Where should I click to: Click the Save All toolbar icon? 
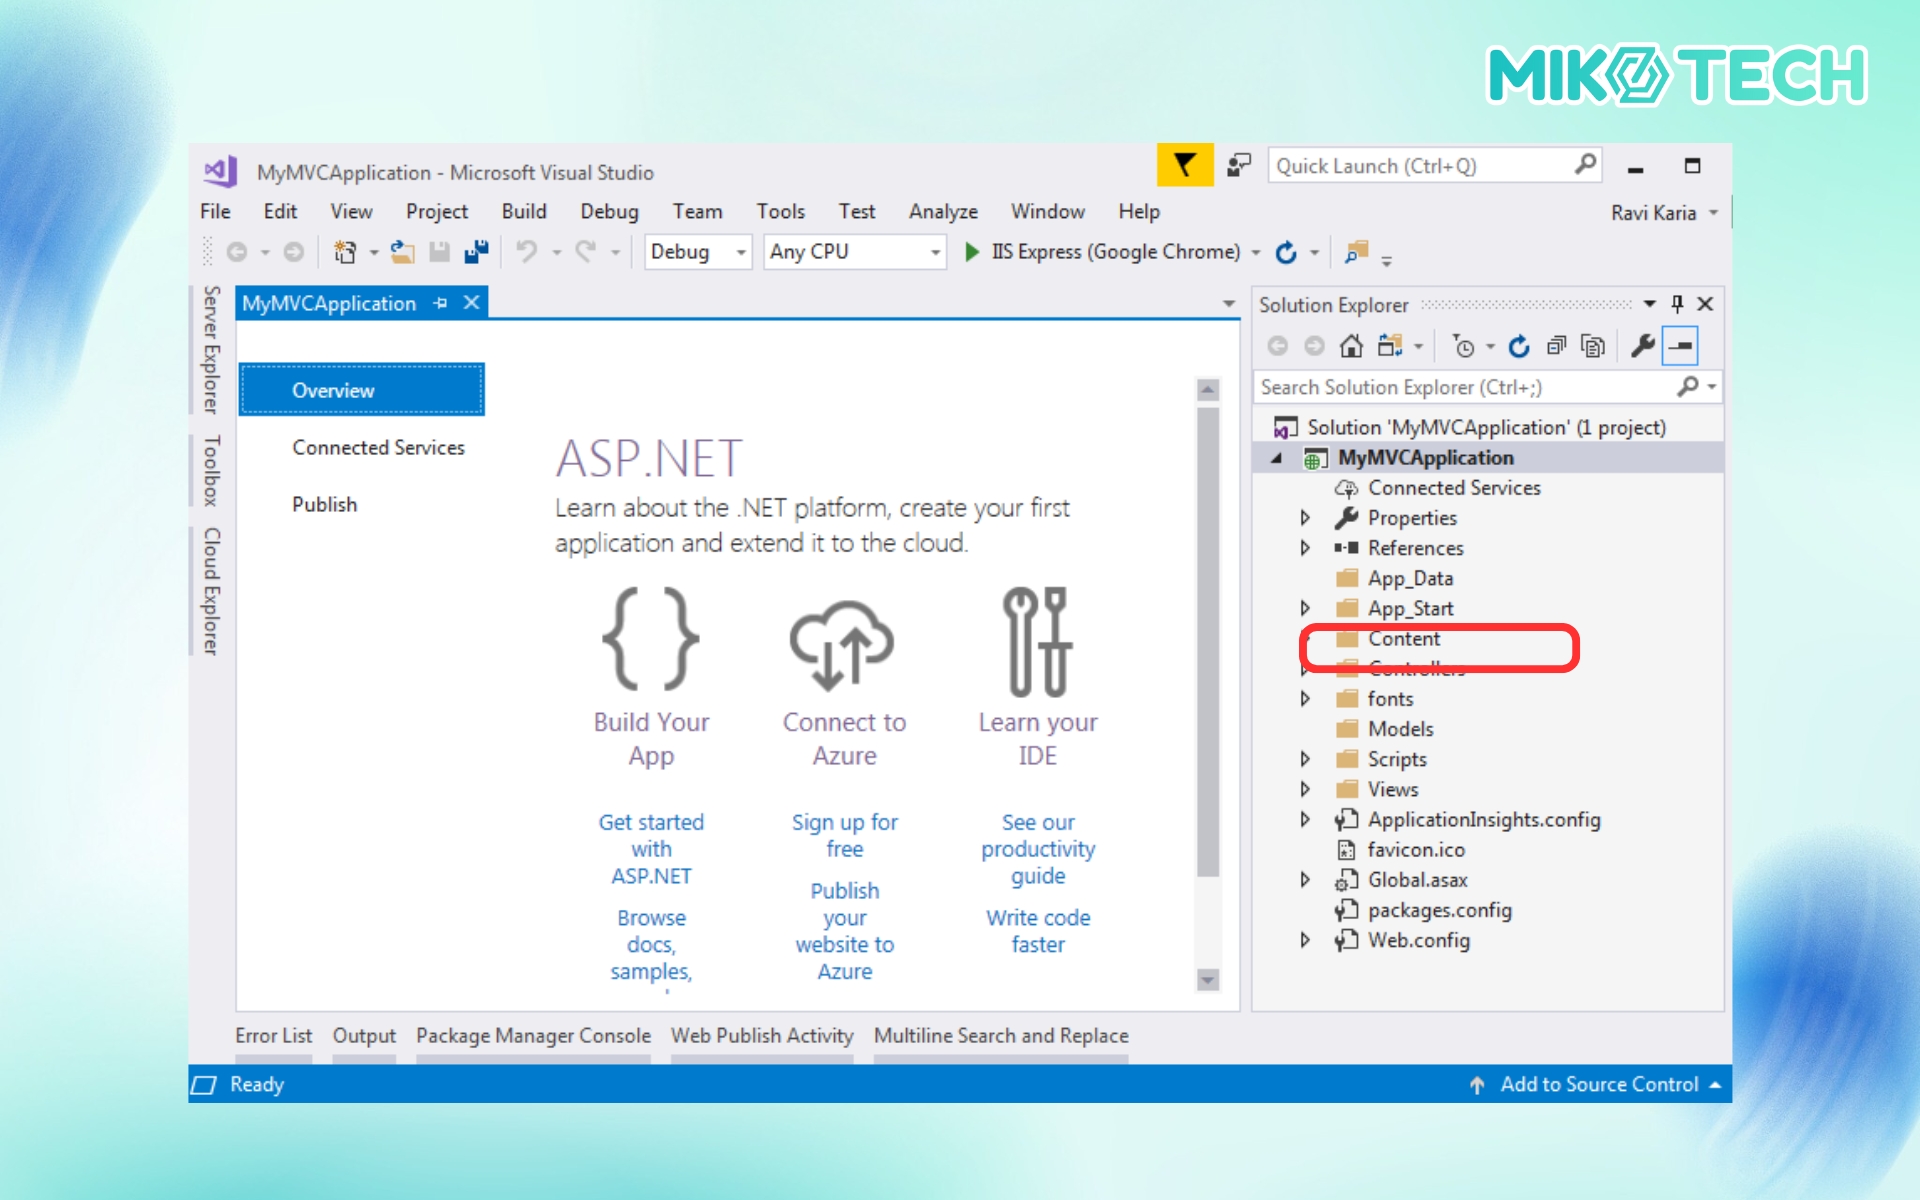[x=476, y=252]
